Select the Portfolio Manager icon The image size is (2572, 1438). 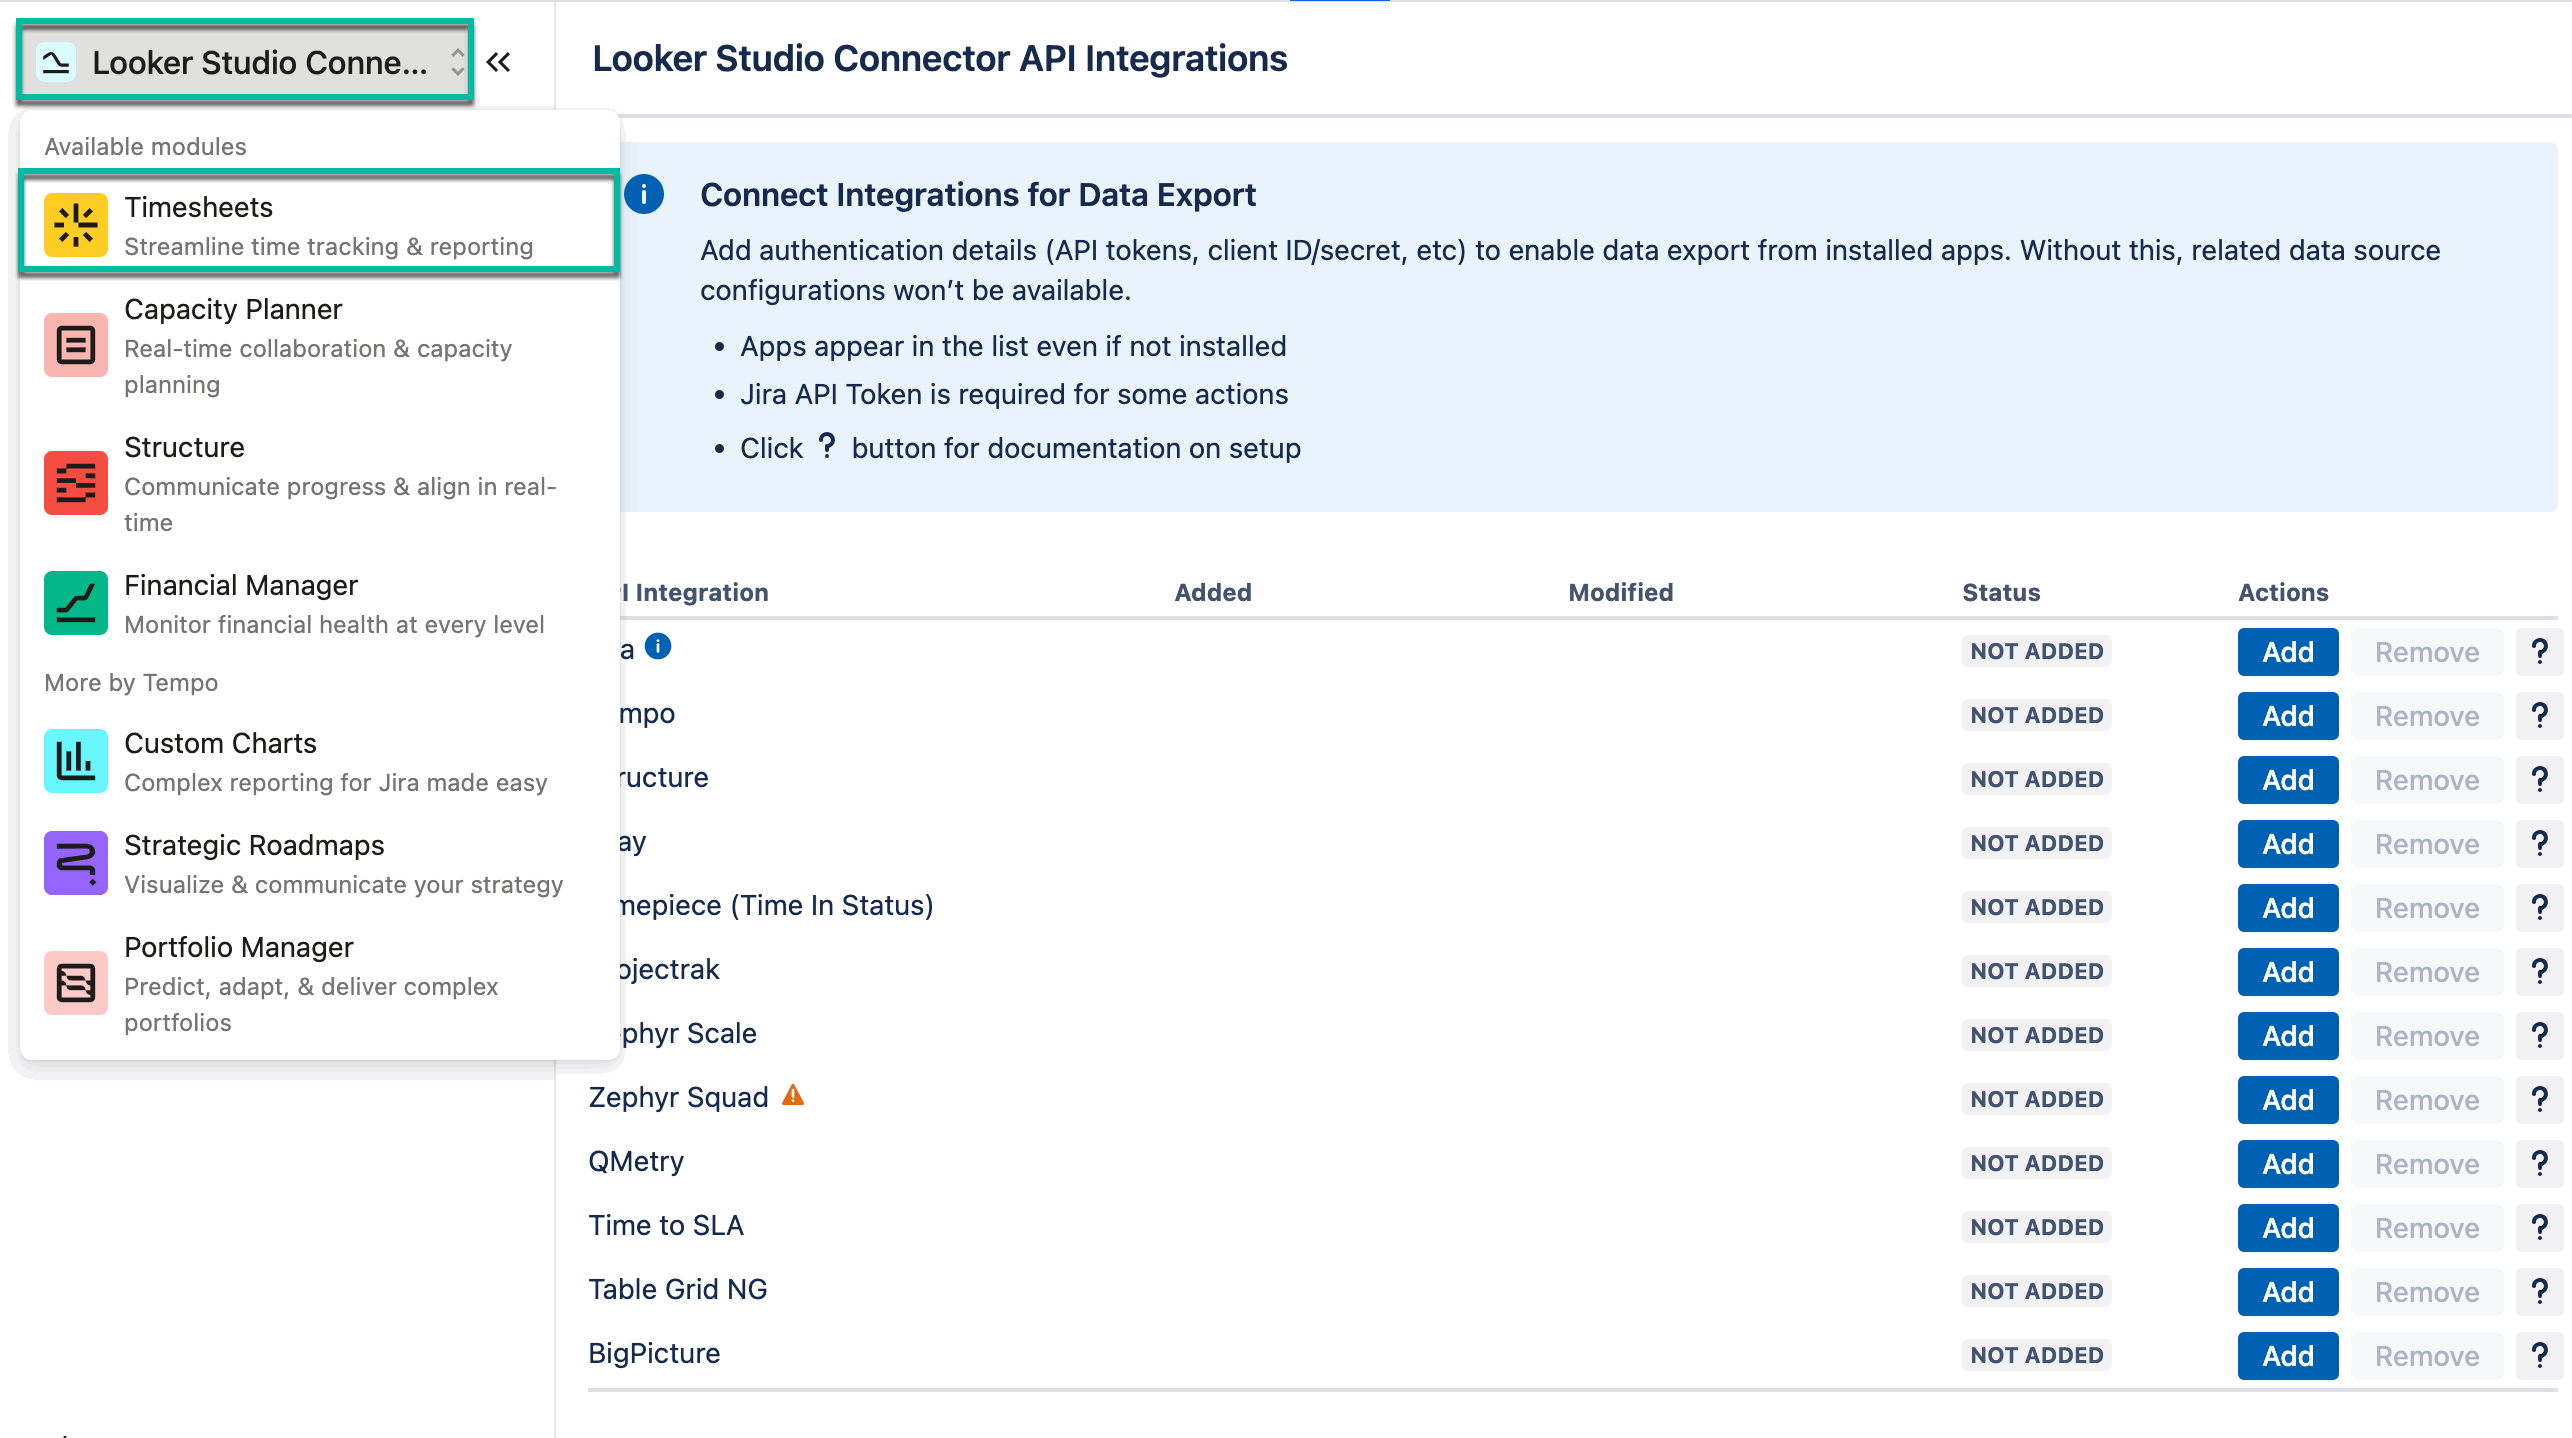75,982
